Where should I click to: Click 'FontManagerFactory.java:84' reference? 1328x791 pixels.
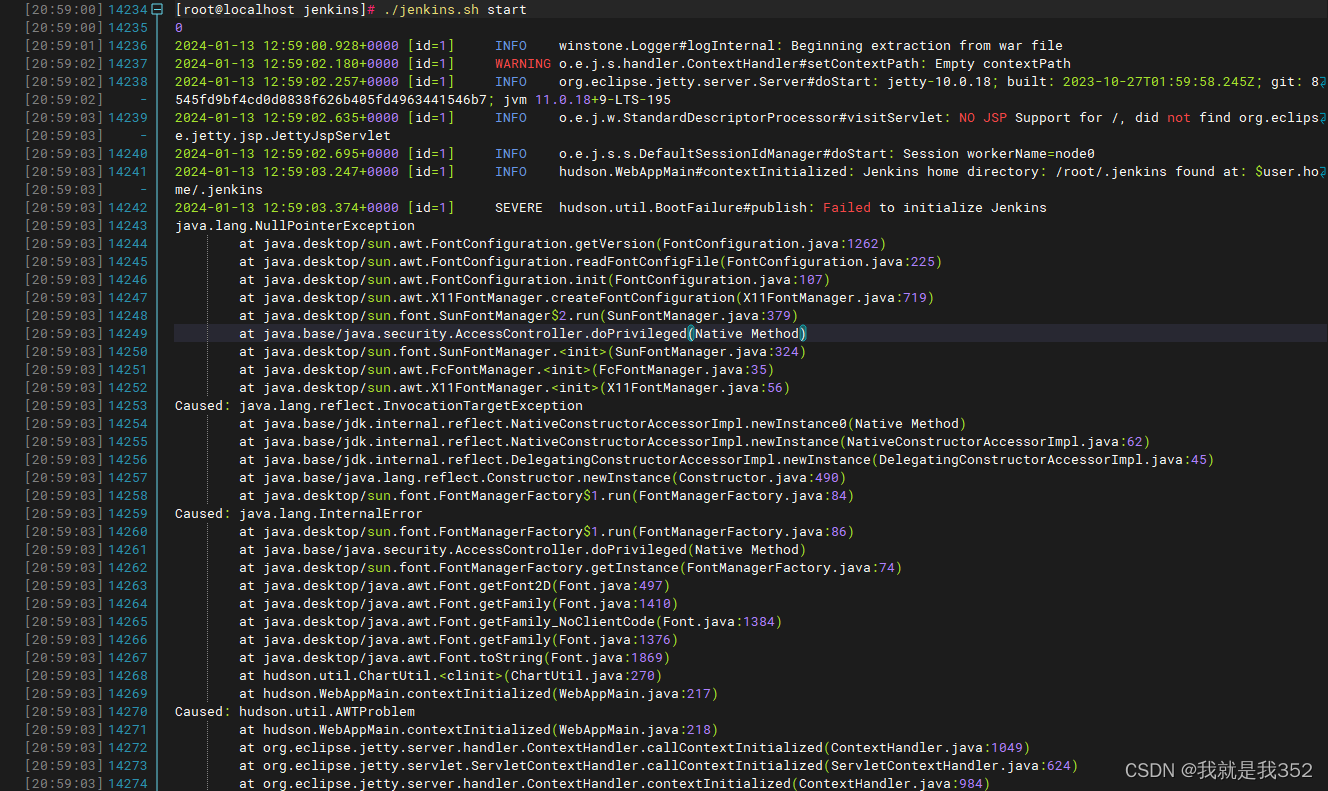point(743,495)
